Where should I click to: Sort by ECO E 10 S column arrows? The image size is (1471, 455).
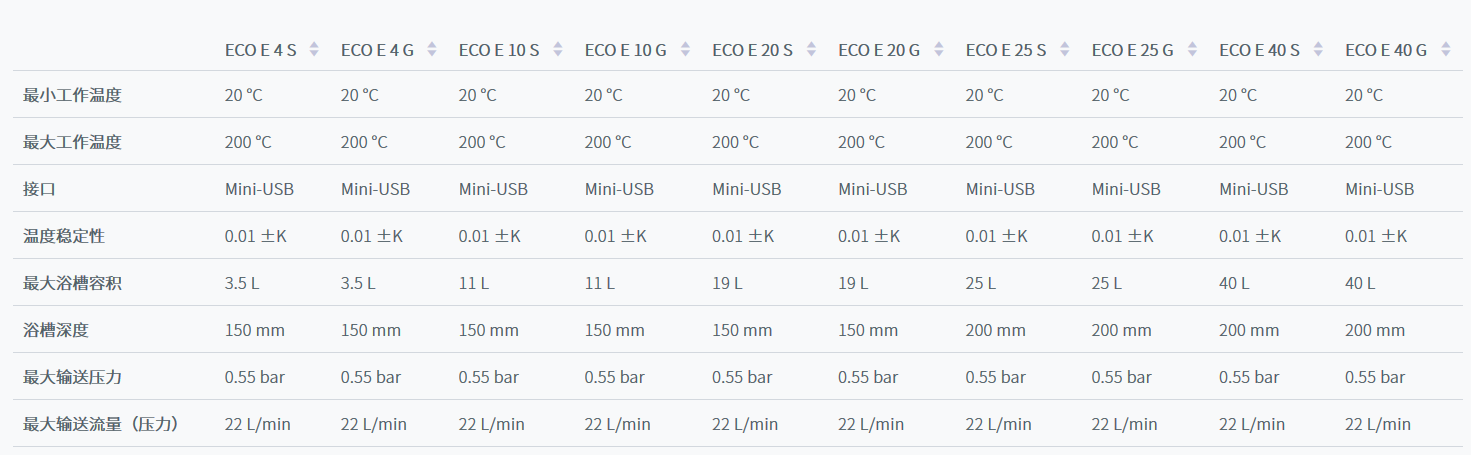click(558, 49)
